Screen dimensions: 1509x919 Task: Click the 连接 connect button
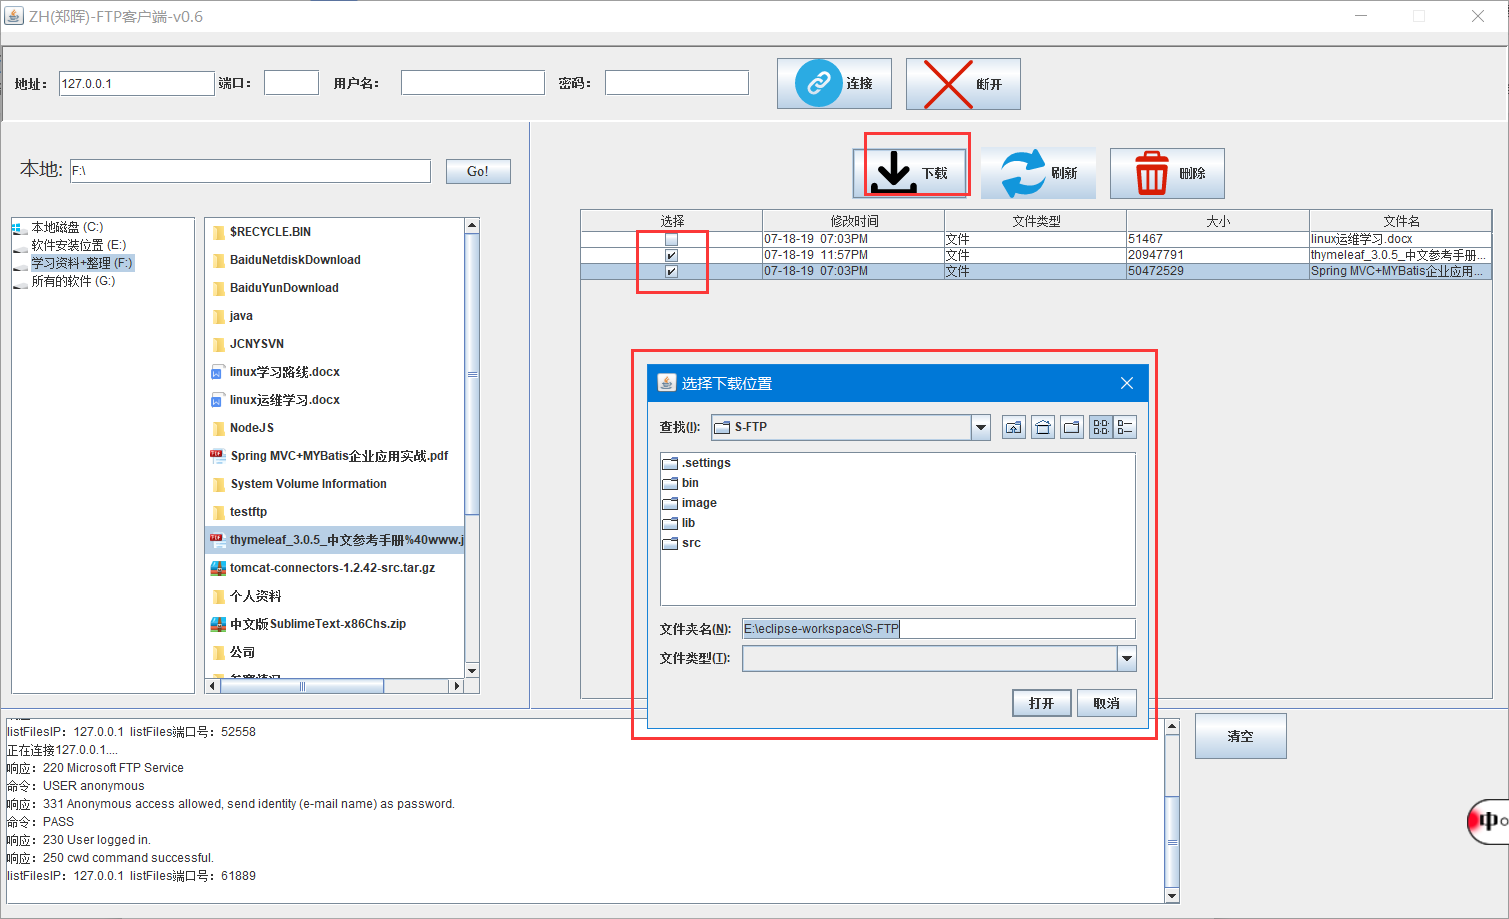point(834,84)
